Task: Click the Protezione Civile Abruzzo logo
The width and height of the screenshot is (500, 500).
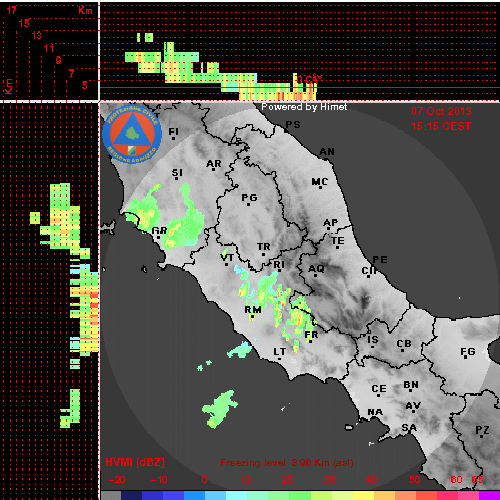Action: (x=132, y=134)
